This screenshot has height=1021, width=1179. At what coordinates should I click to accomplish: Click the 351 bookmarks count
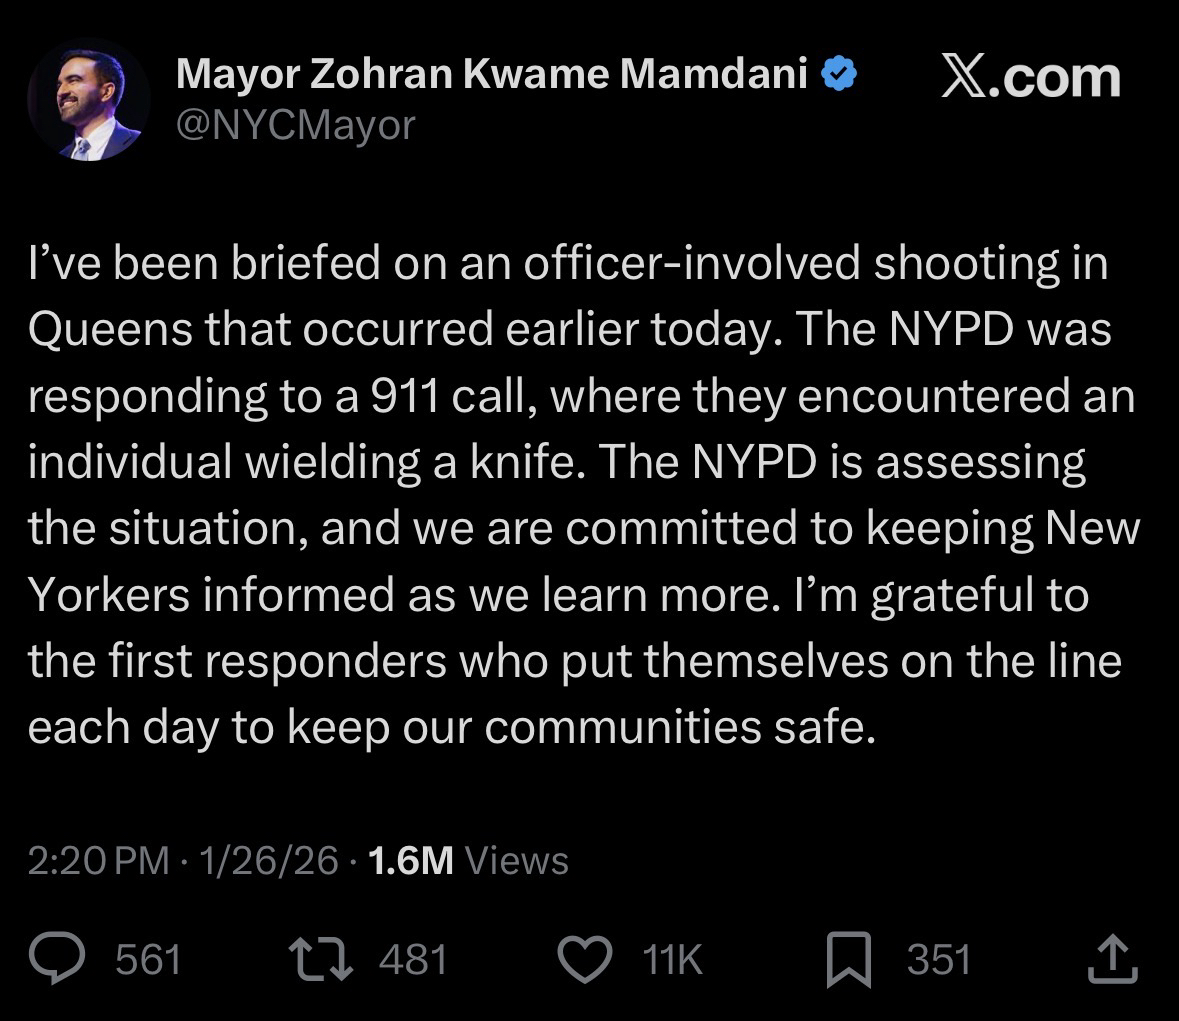pos(939,960)
